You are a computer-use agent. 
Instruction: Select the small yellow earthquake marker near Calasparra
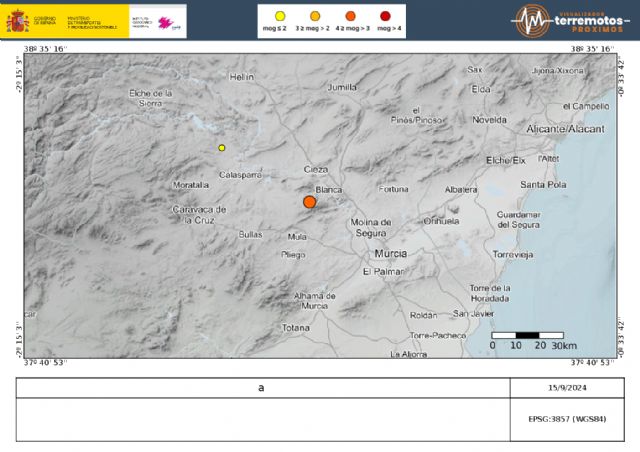(x=222, y=148)
